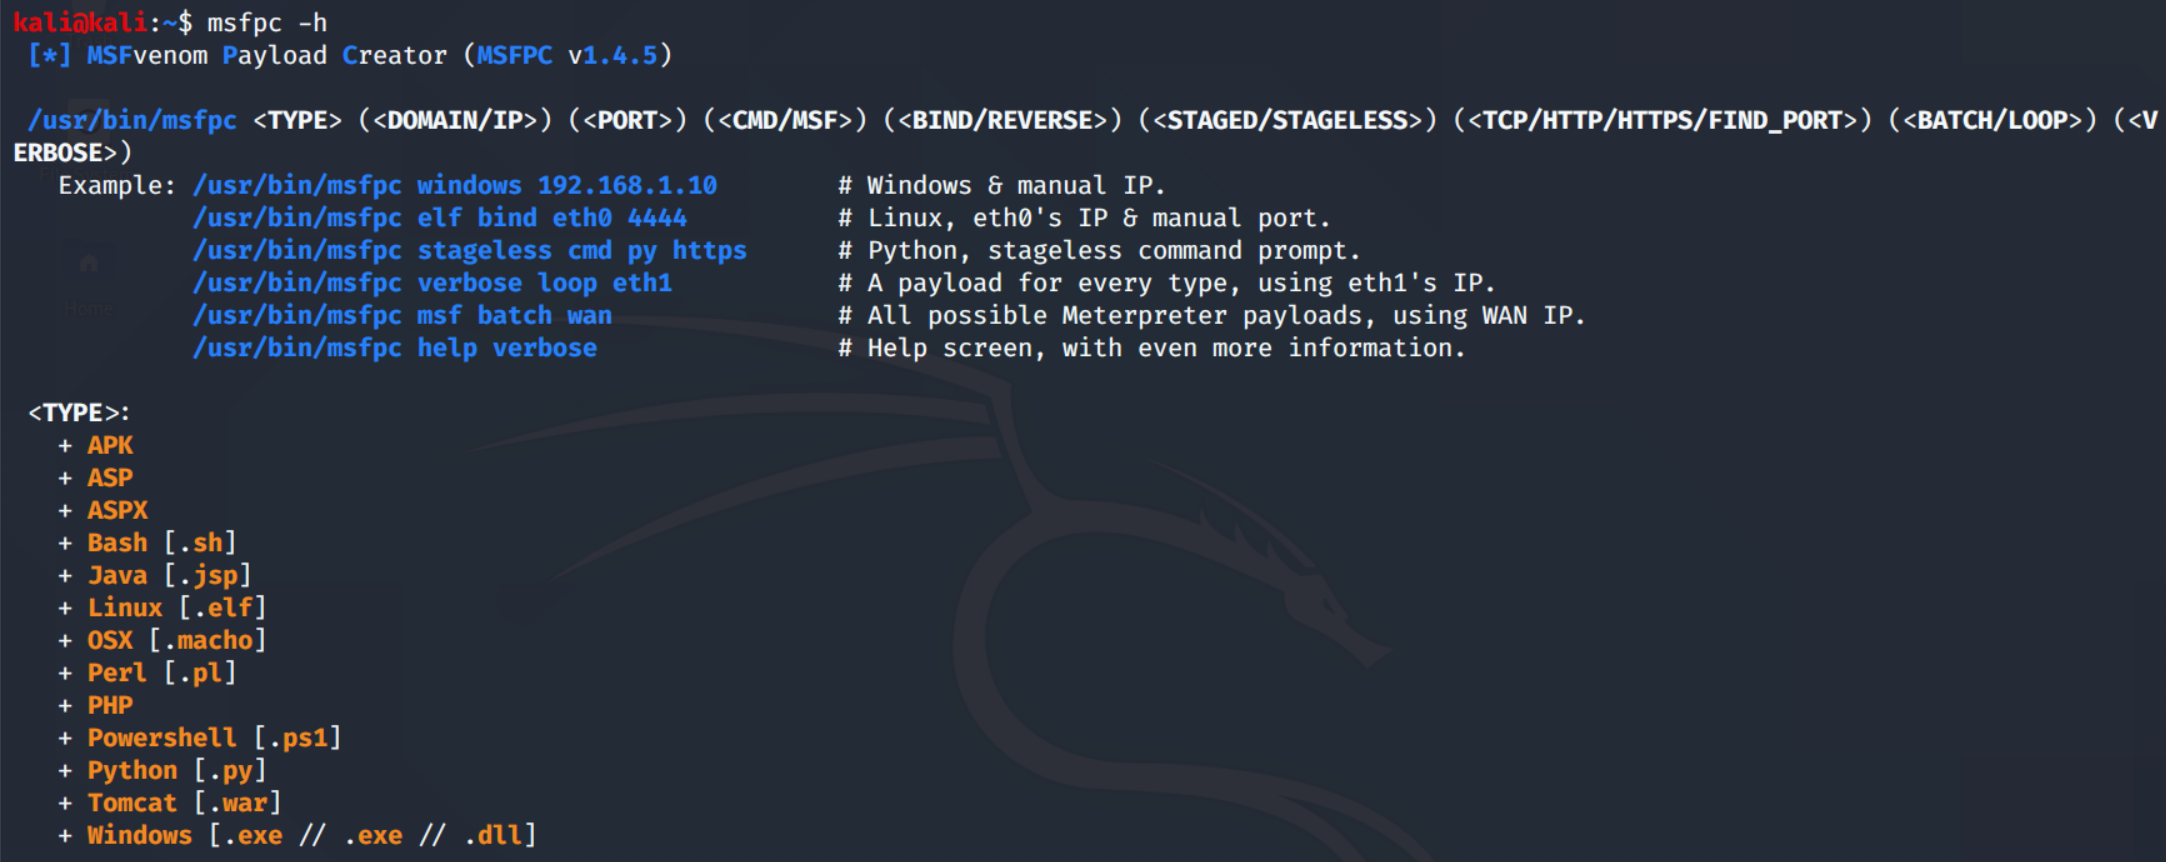2166x862 pixels.
Task: Select the APK type entry
Action: point(110,445)
